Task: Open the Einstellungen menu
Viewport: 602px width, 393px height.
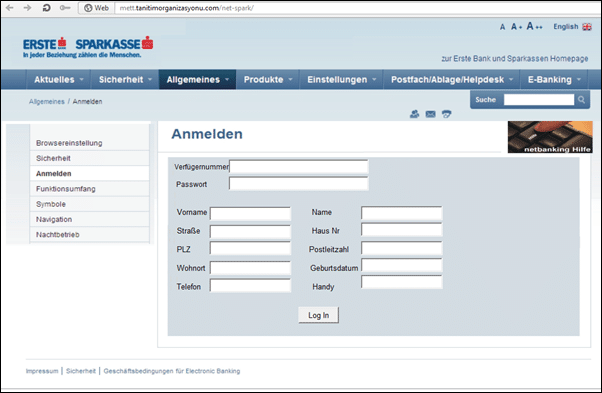Action: 341,79
